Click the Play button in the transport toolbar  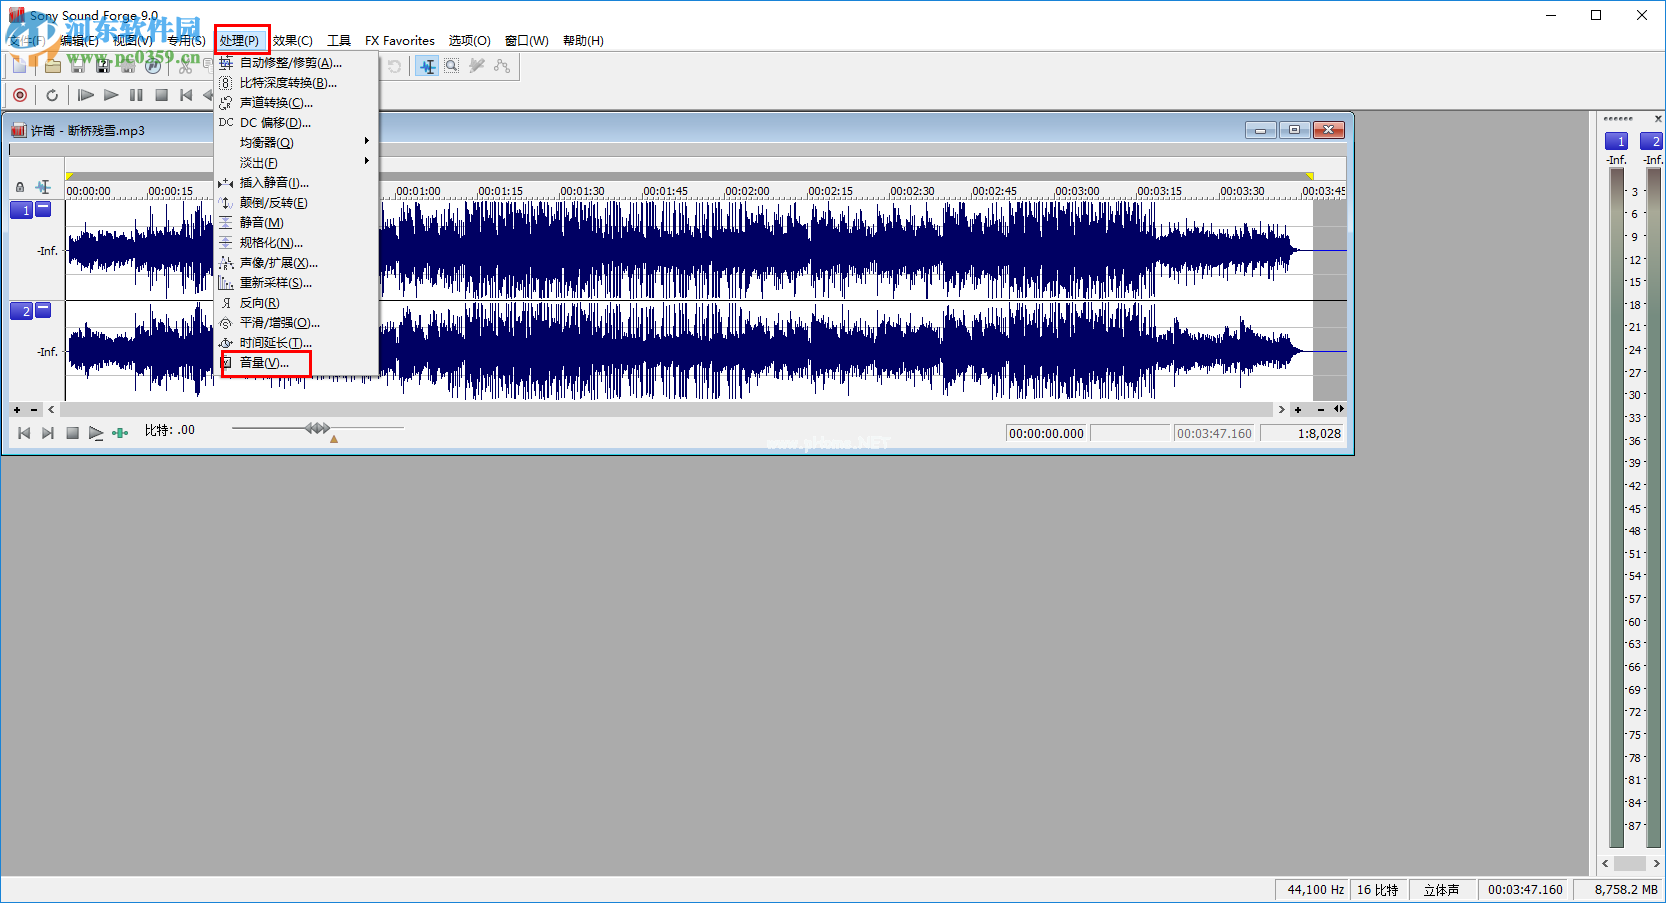coord(111,95)
